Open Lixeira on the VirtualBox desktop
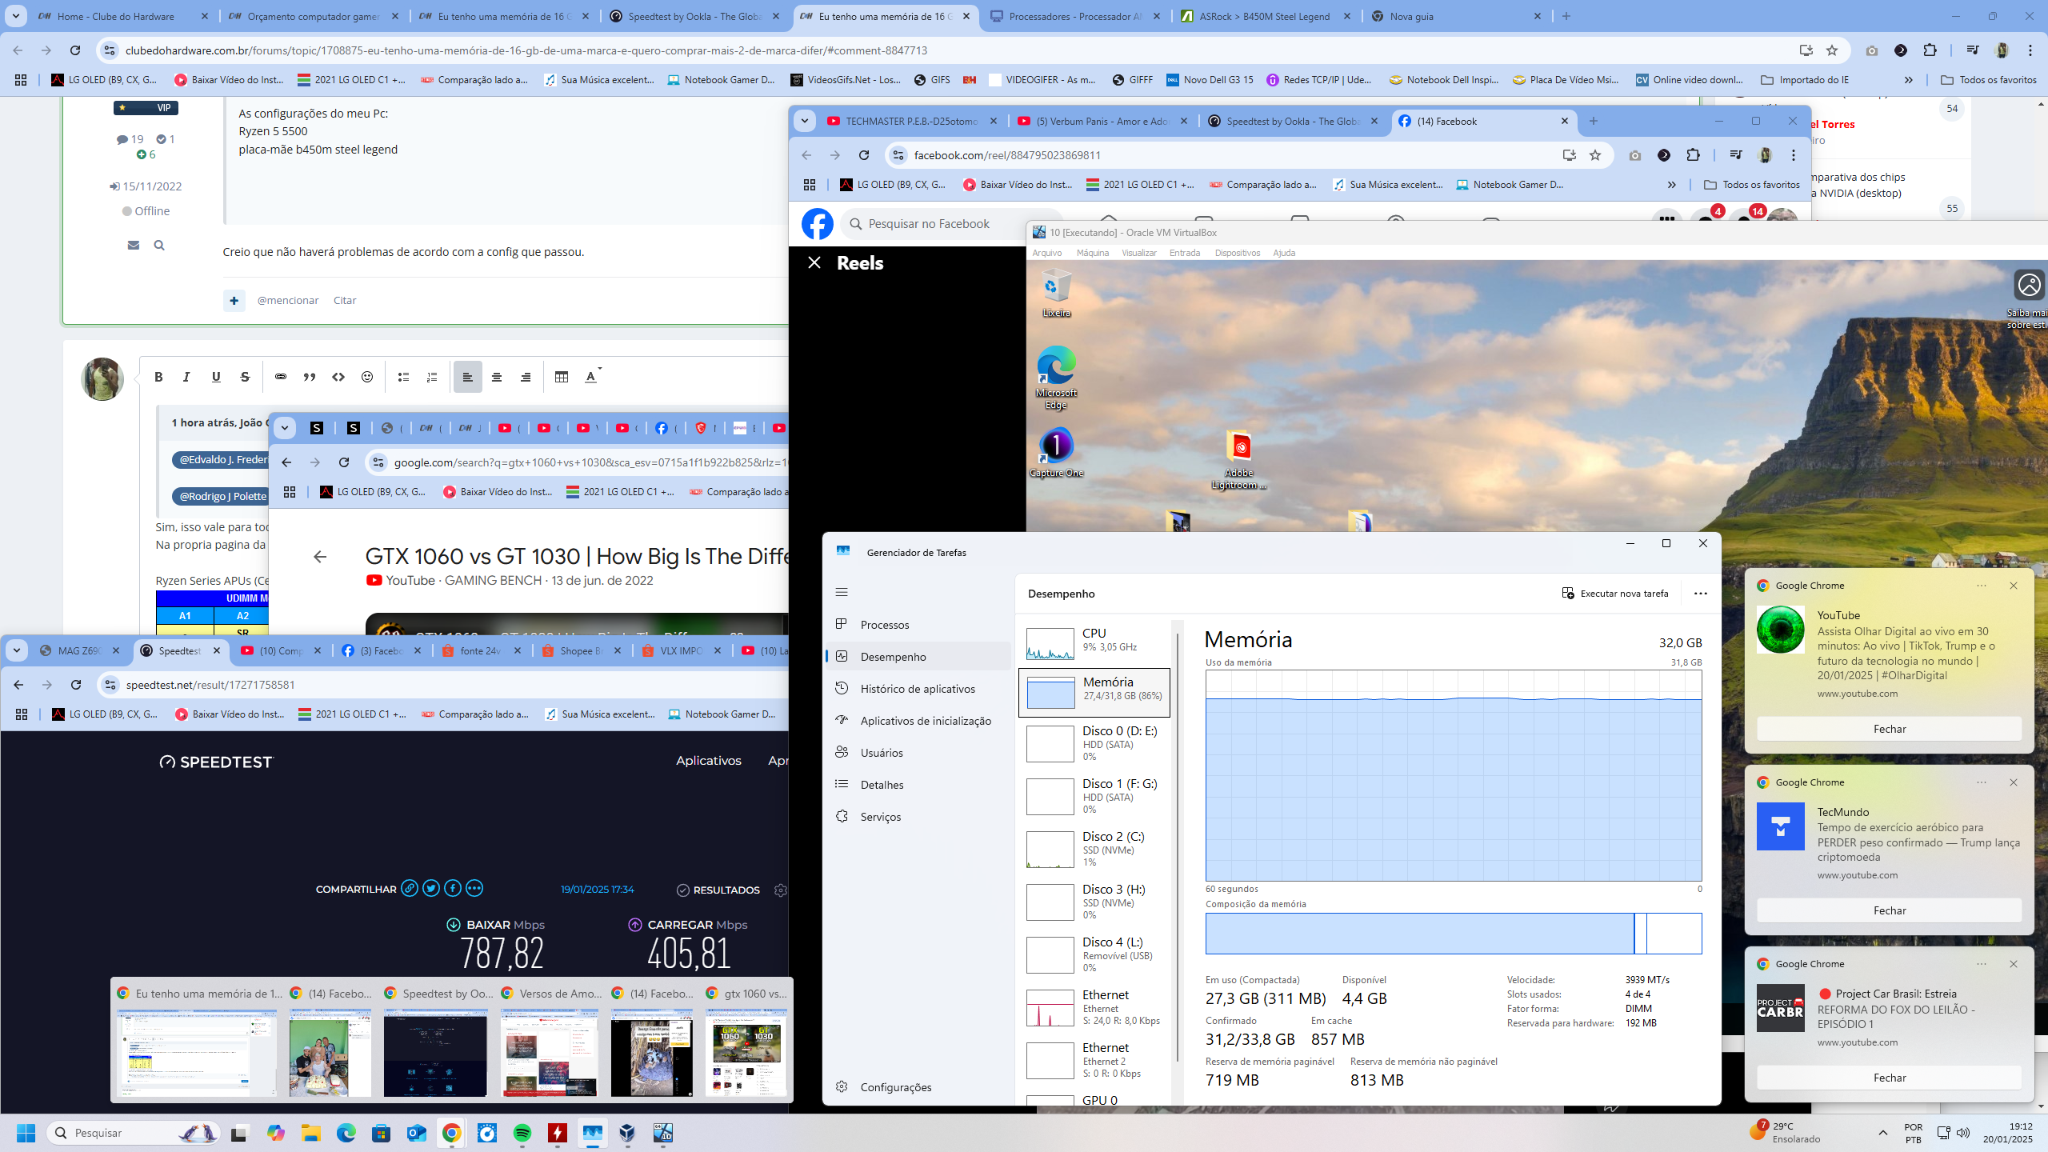 click(x=1056, y=295)
